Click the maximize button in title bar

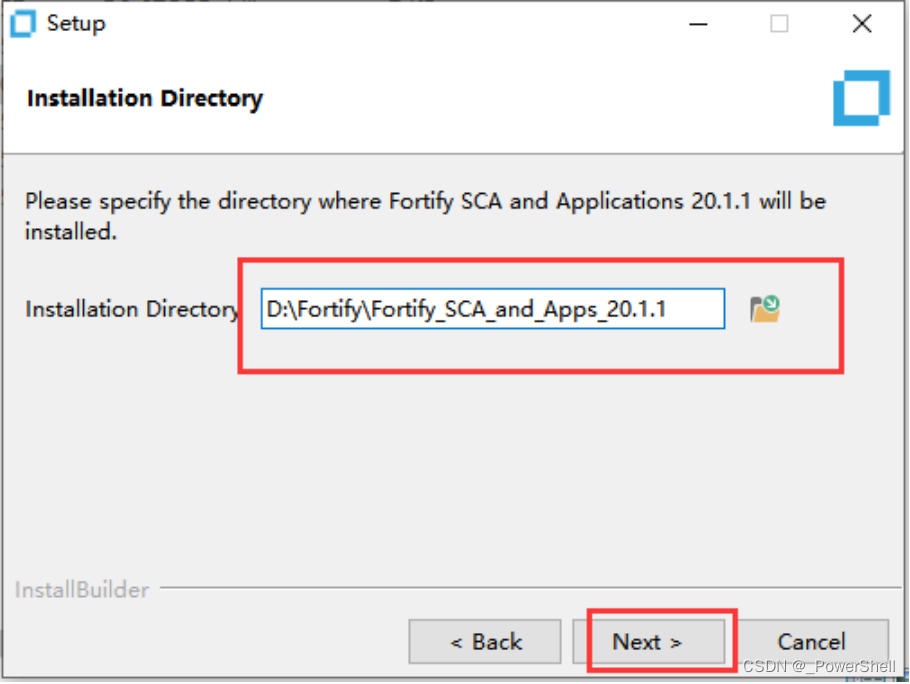pyautogui.click(x=779, y=24)
